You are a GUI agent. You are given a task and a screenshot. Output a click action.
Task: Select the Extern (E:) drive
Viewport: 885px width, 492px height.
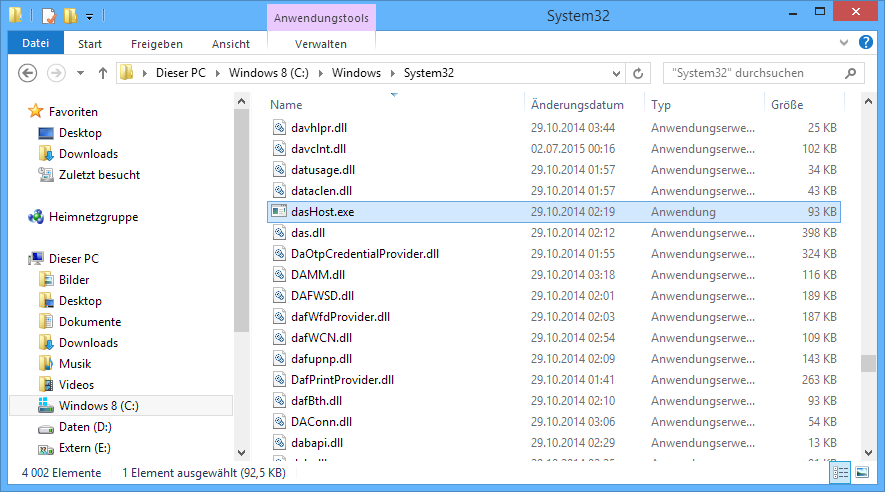(85, 448)
